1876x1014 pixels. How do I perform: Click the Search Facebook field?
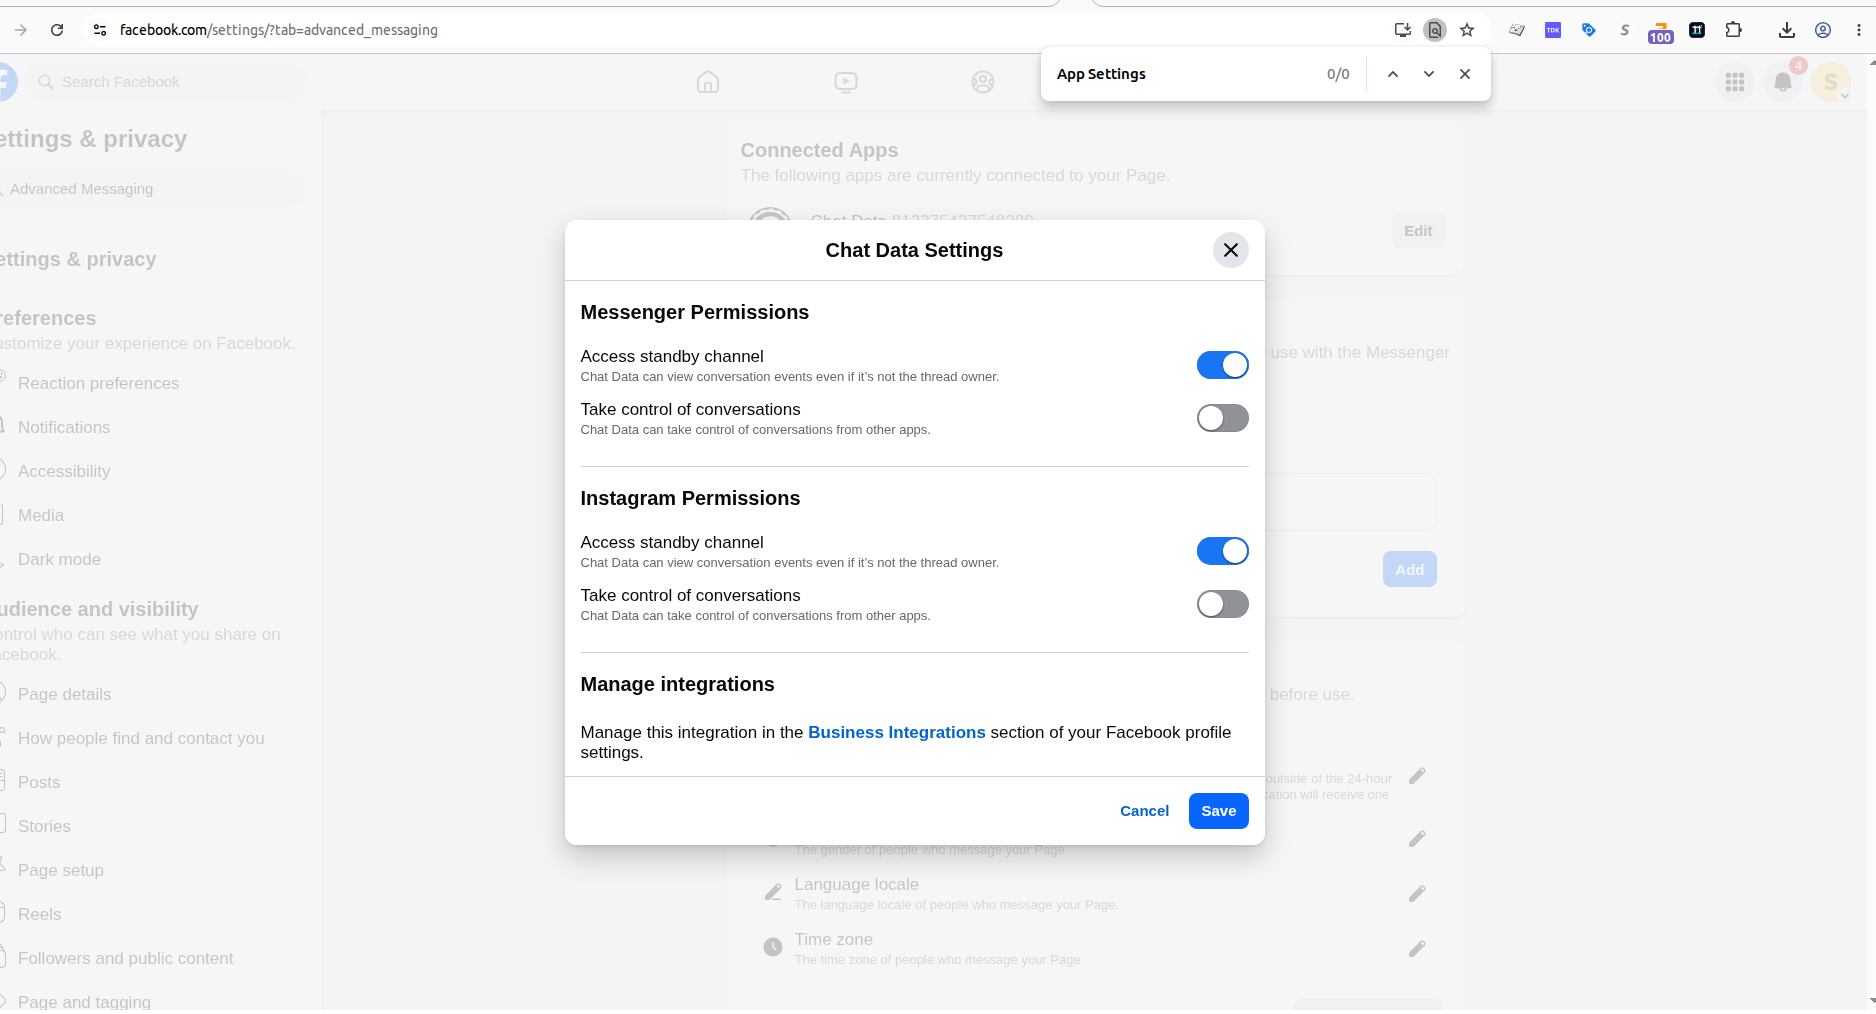(166, 82)
